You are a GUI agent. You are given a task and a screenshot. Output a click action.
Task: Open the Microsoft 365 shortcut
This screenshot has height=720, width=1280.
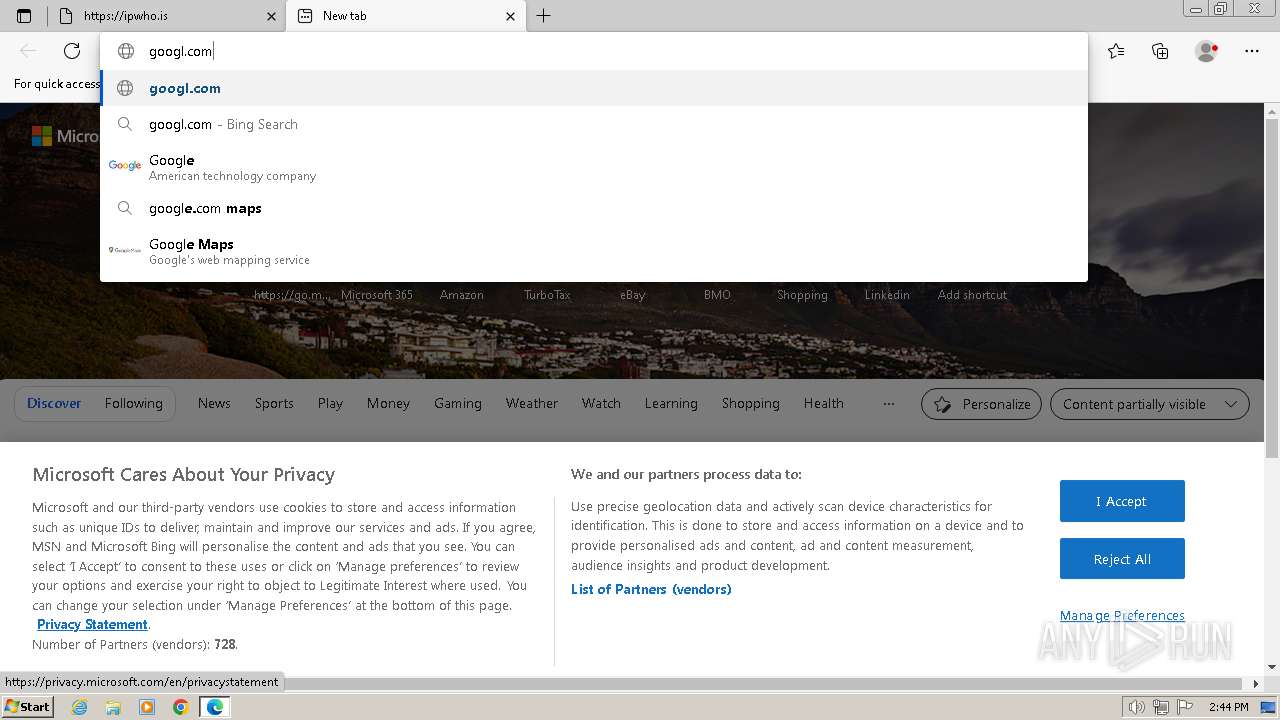377,295
